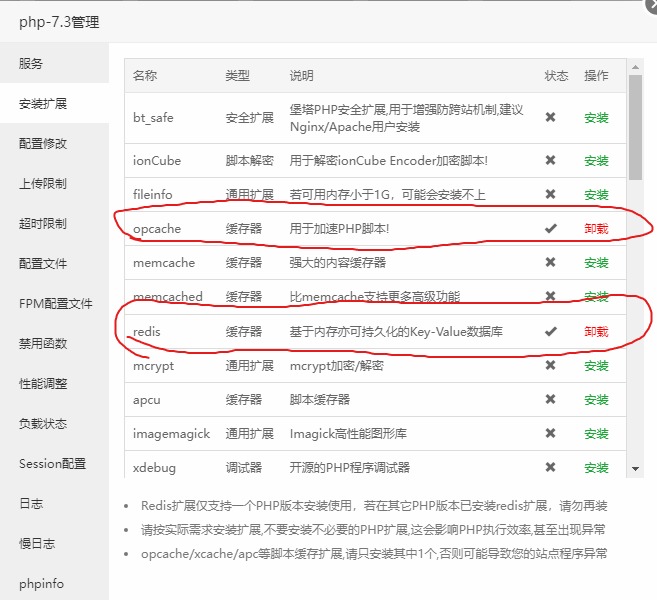View 负载状态 tab

[54, 424]
